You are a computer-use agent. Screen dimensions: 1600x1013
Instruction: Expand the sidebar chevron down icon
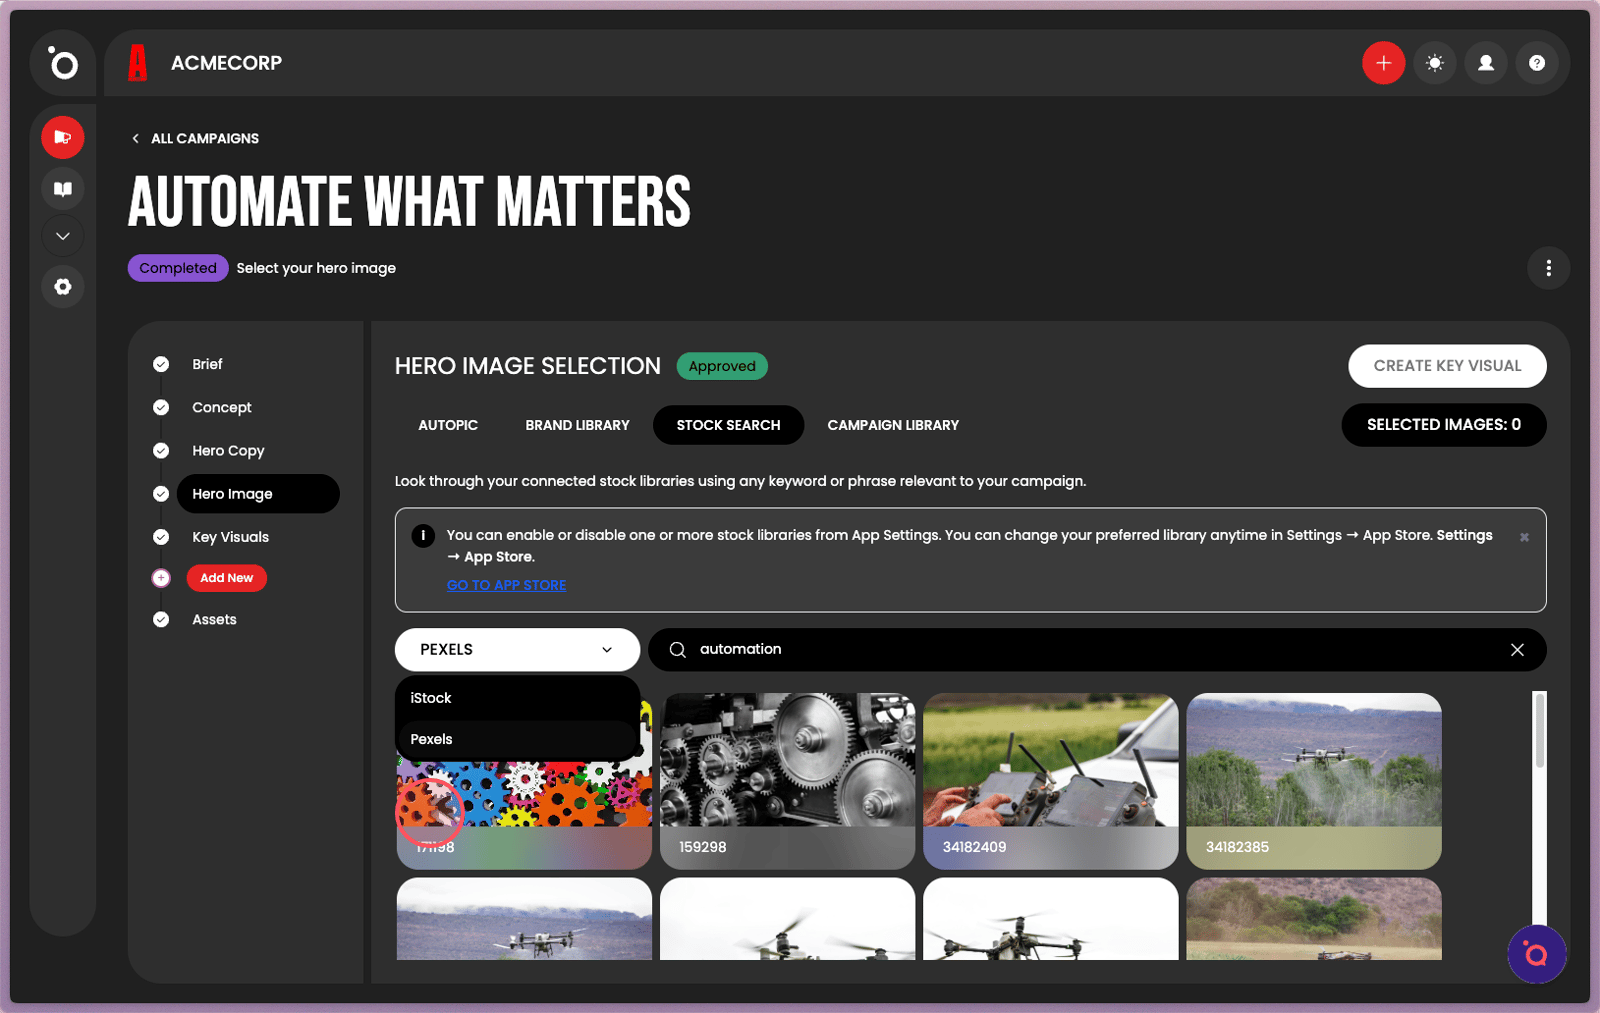pos(63,236)
